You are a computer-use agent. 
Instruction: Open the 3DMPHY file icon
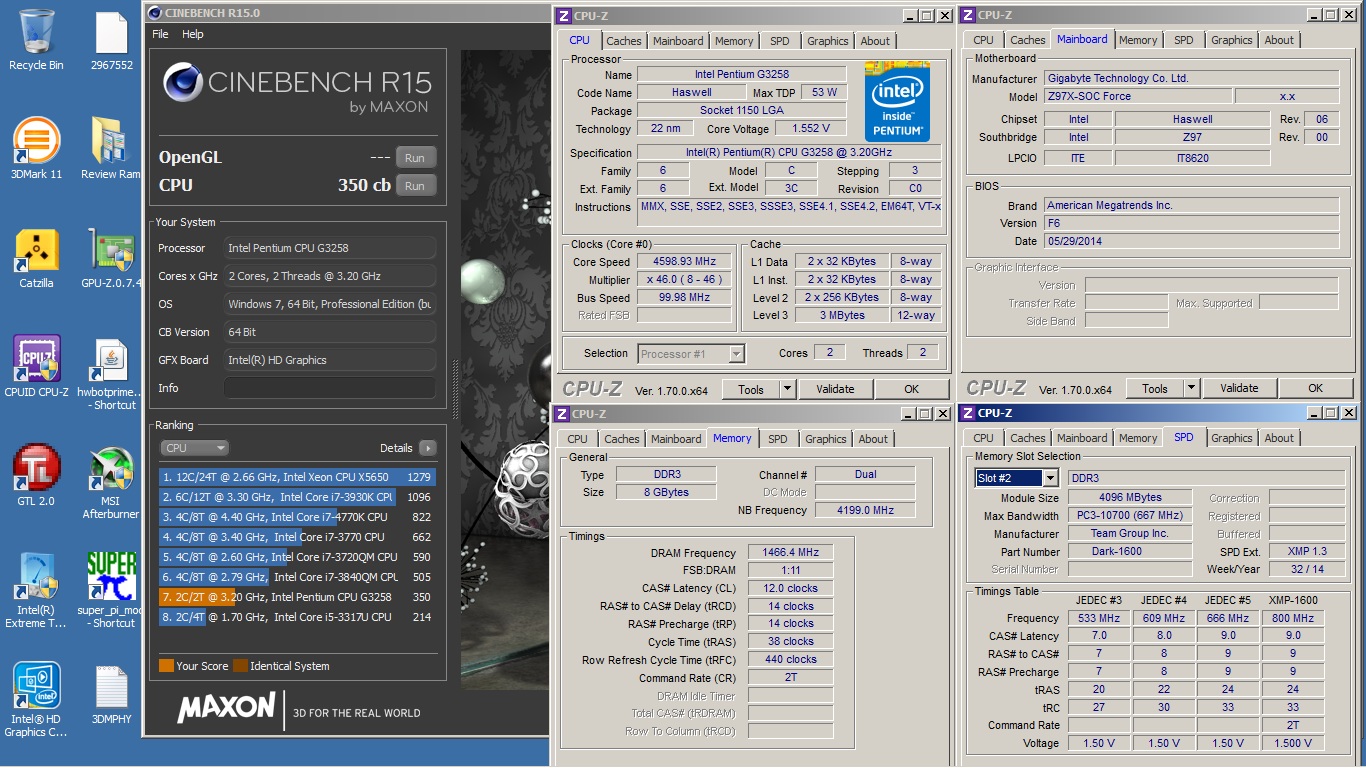click(x=111, y=692)
